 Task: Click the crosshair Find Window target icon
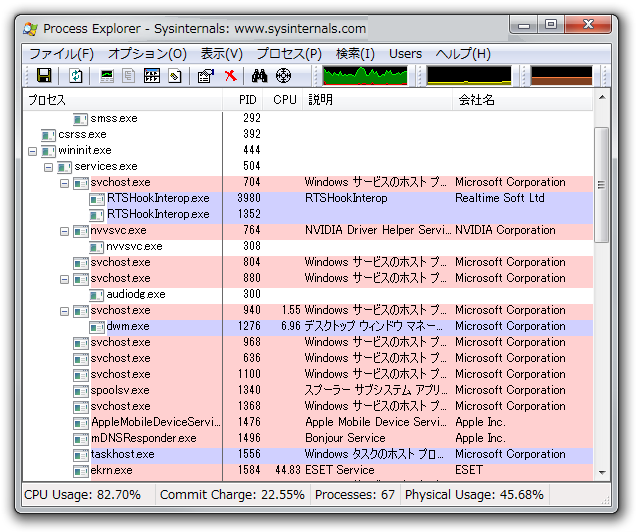[283, 76]
